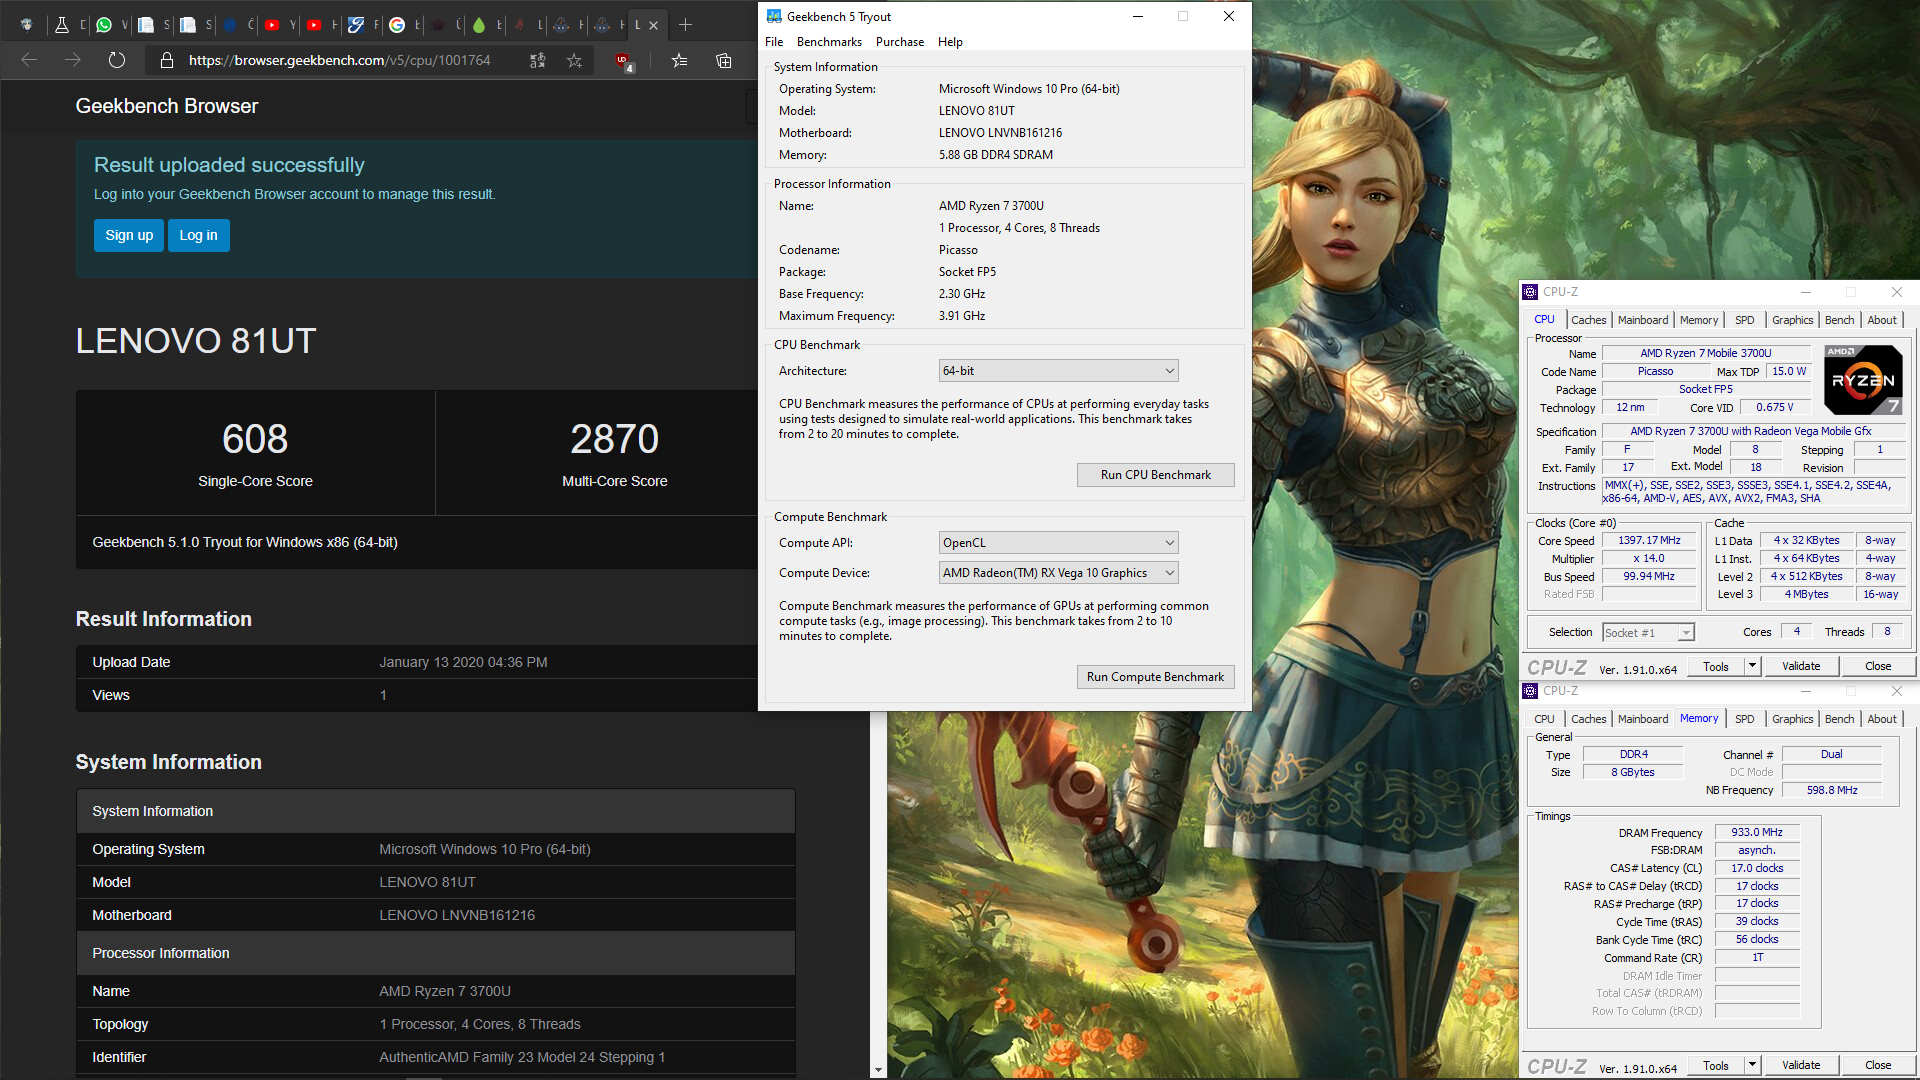1920x1080 pixels.
Task: Close the active Geekbench browser tab
Action: pyautogui.click(x=653, y=25)
